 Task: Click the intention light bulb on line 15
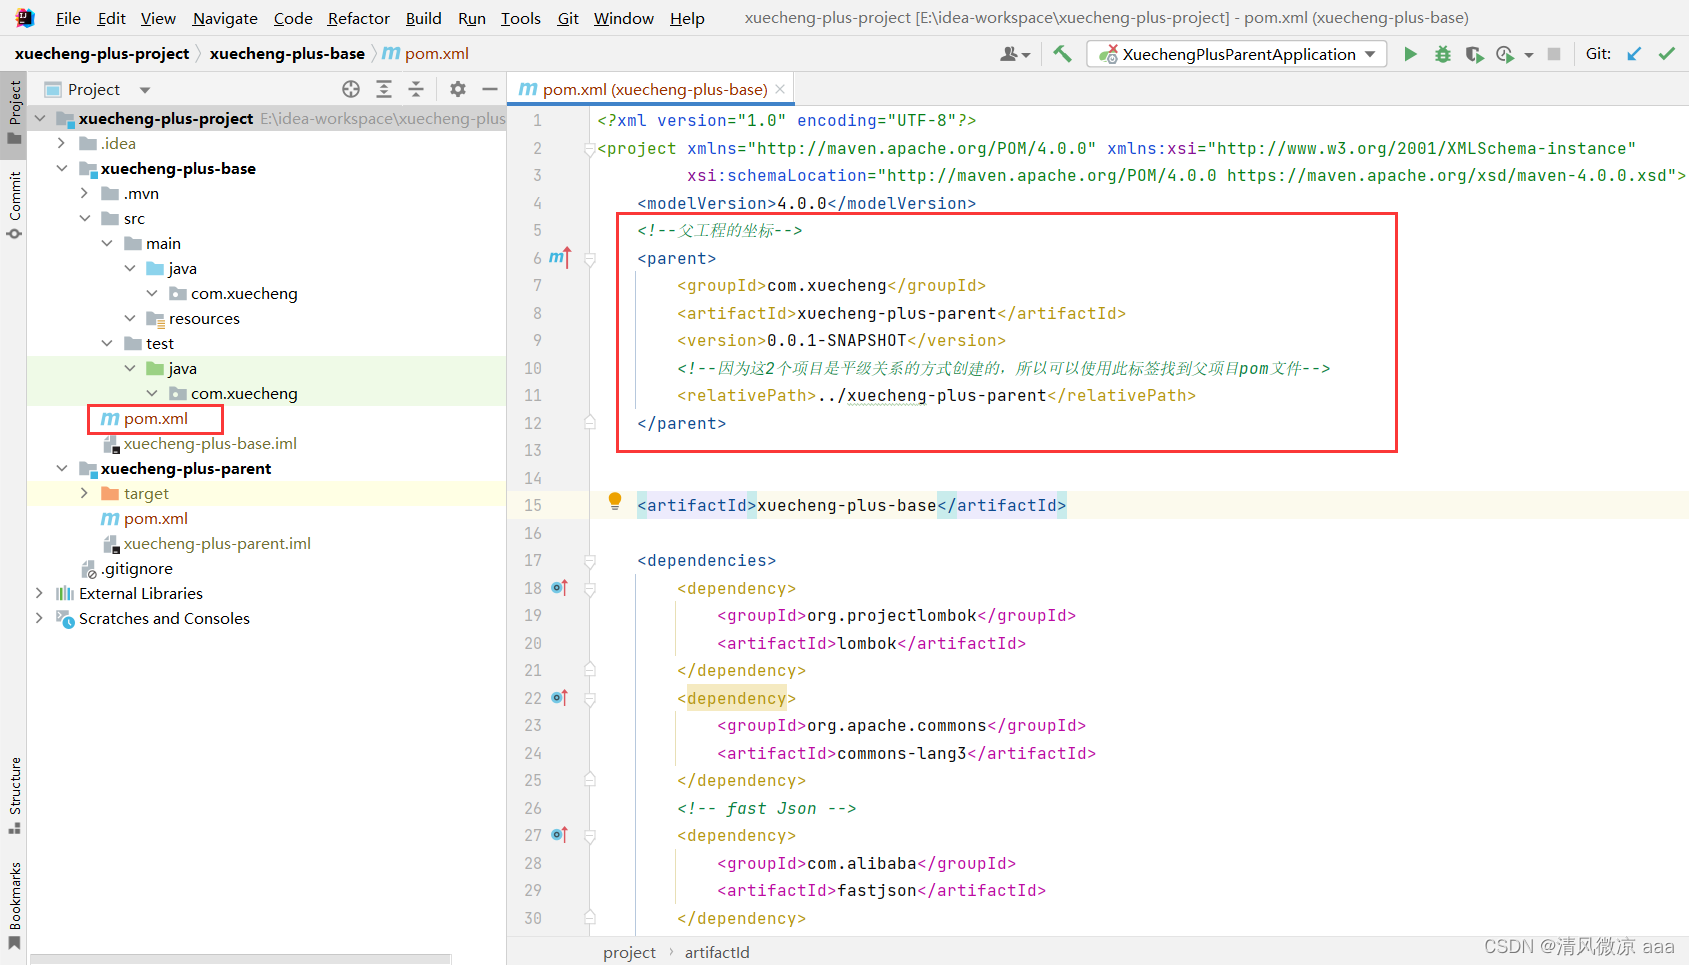615,501
